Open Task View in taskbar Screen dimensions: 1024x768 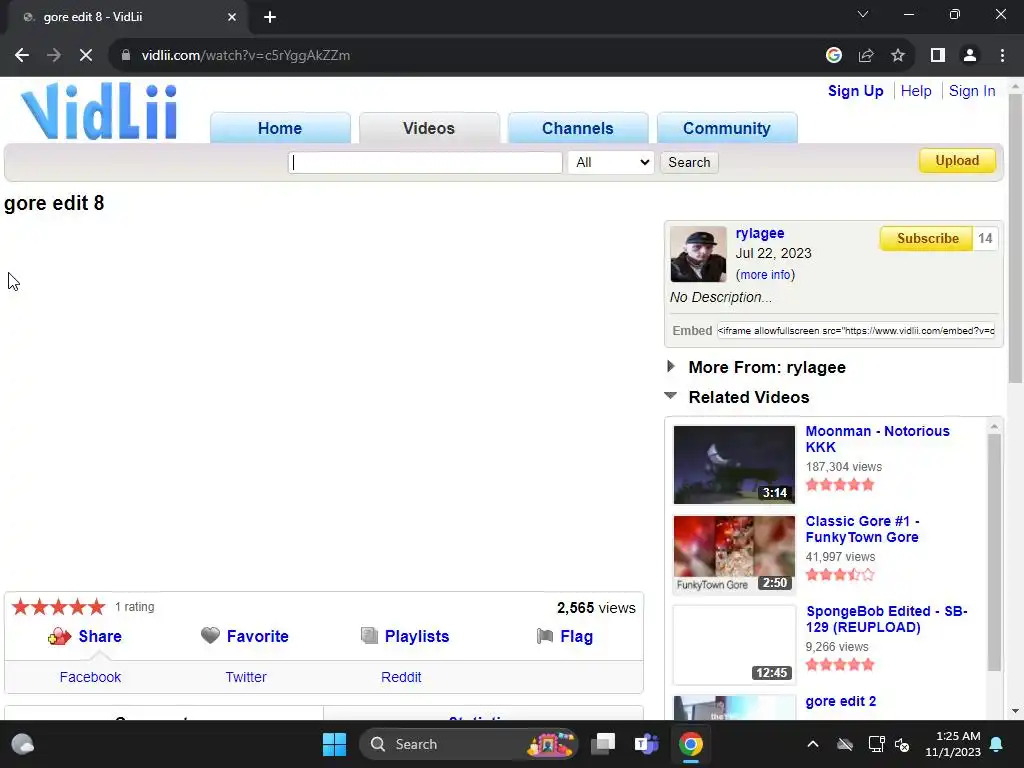tap(603, 744)
